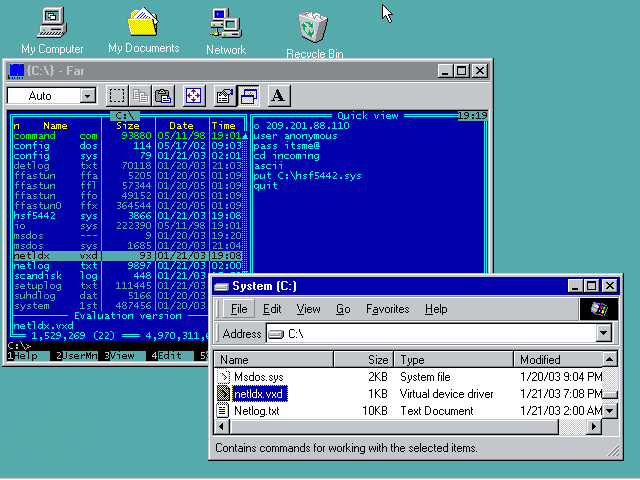Click the vertical scrollbar down arrow in Explorer

[x=610, y=410]
